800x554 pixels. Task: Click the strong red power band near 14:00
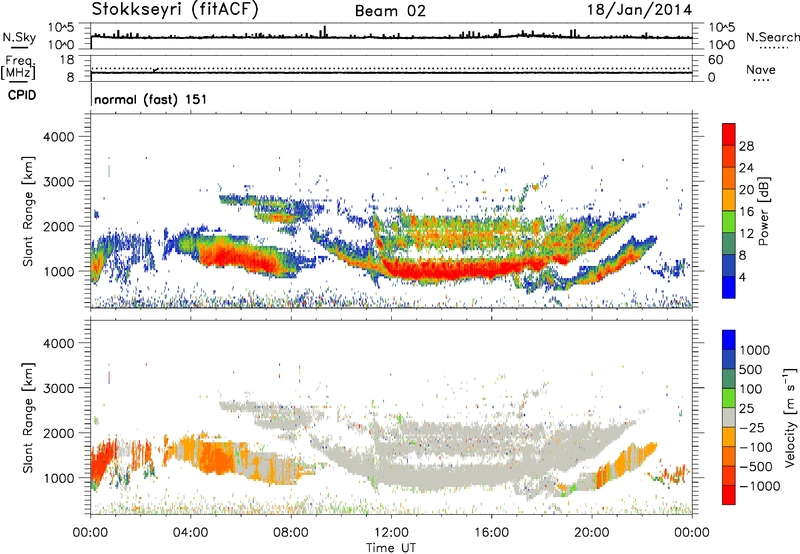click(x=442, y=269)
